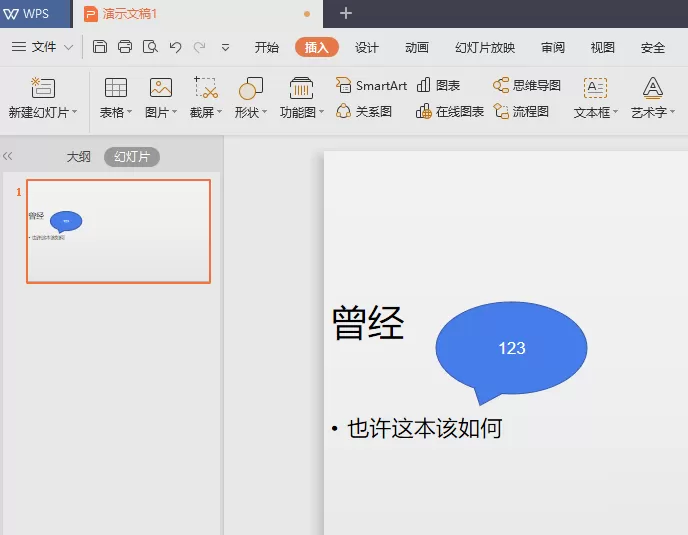The height and width of the screenshot is (535, 688).
Task: Open the 文件 menu
Action: pos(42,47)
